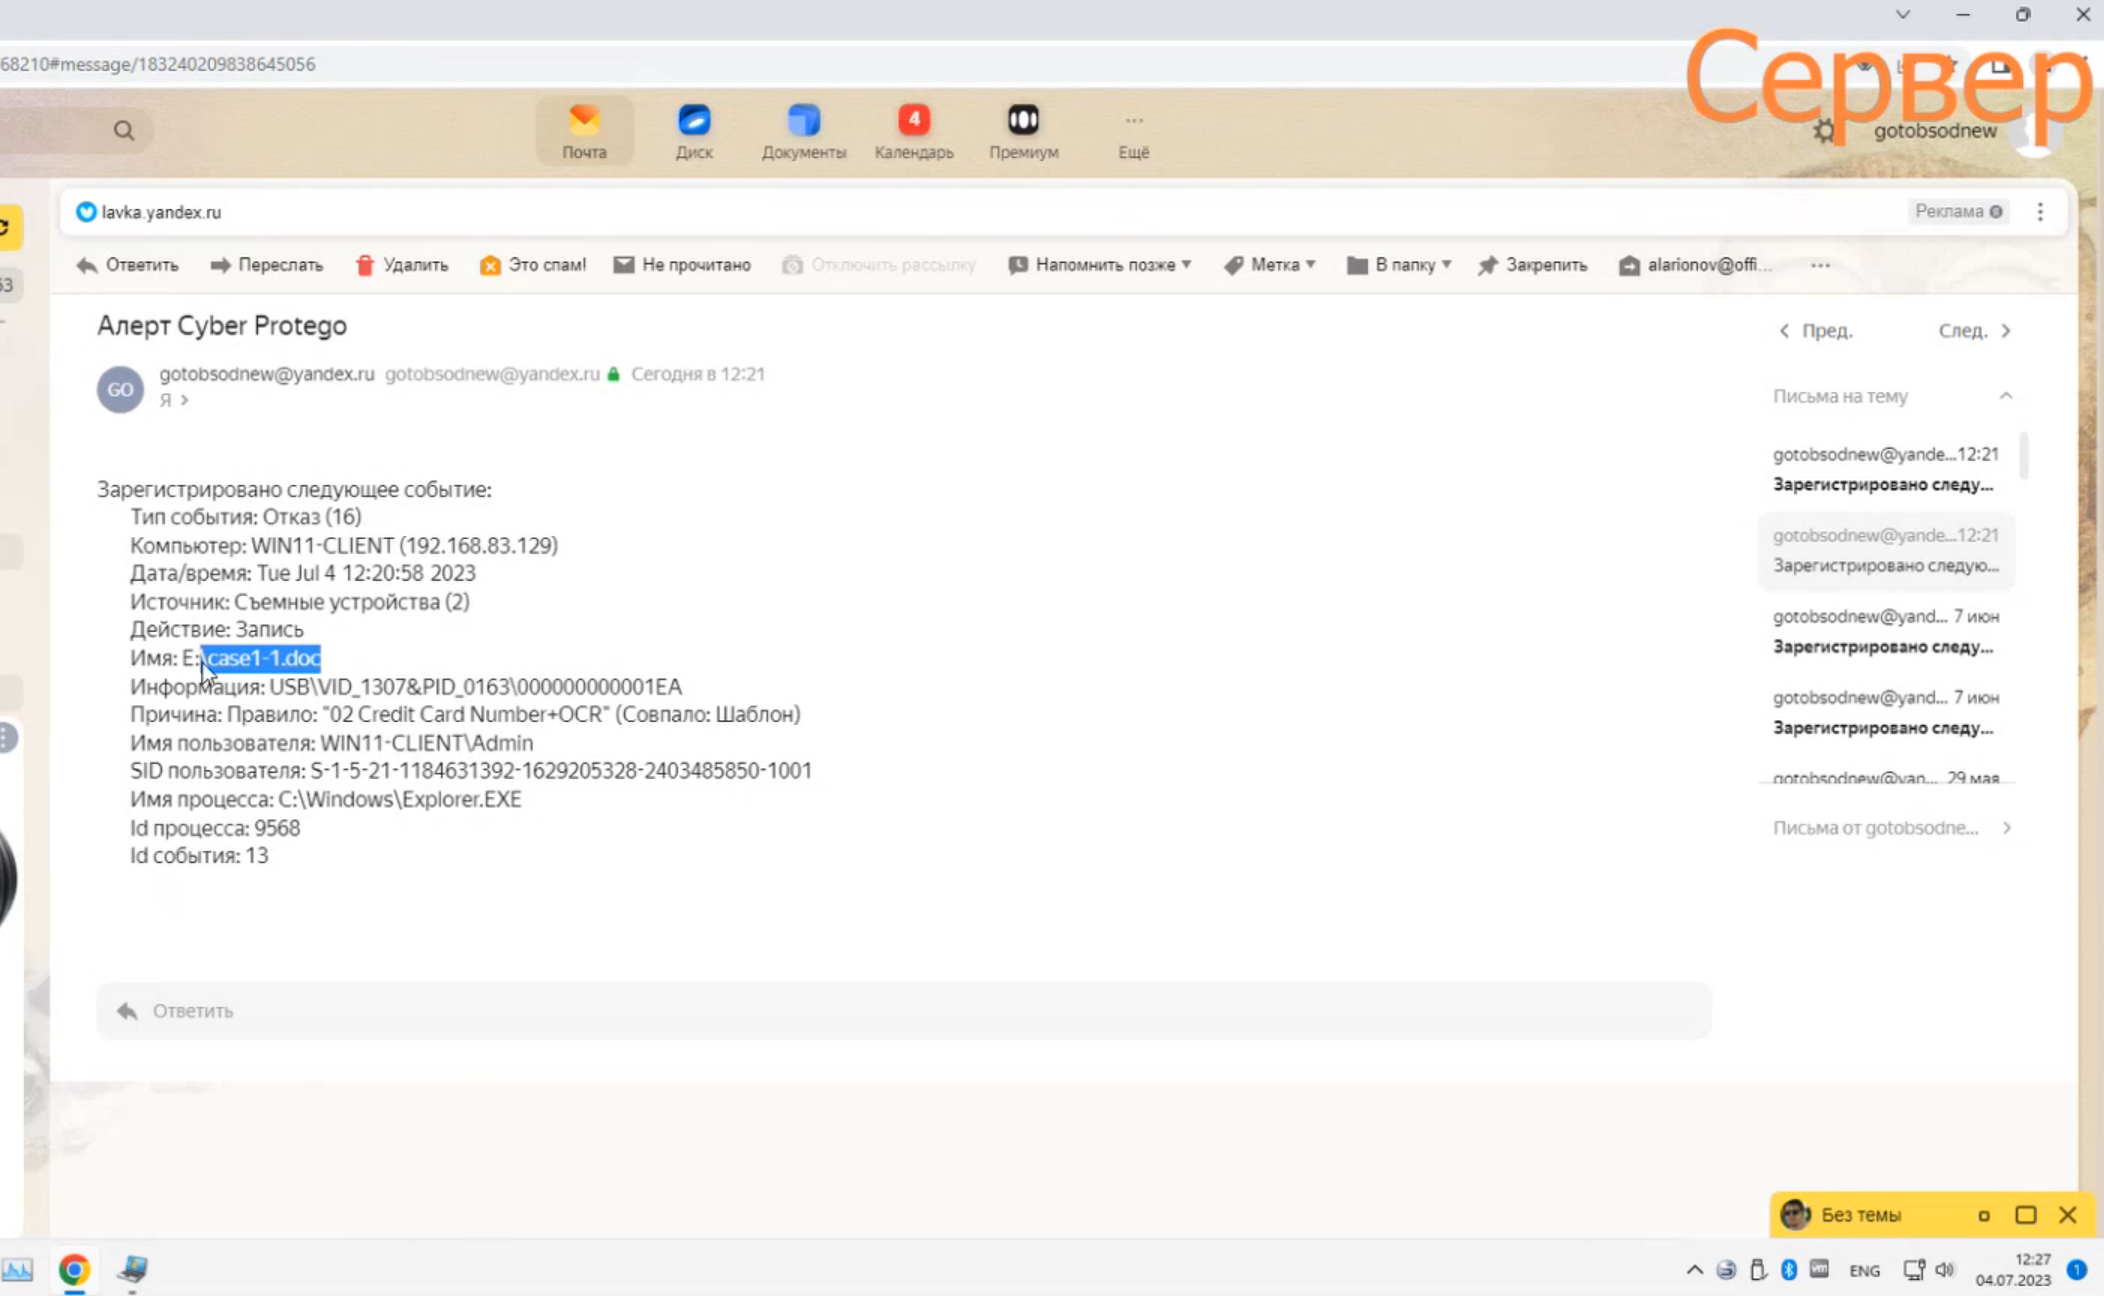Open Напомнить позже dropdown
Viewport: 2104px width, 1296px height.
point(1100,265)
